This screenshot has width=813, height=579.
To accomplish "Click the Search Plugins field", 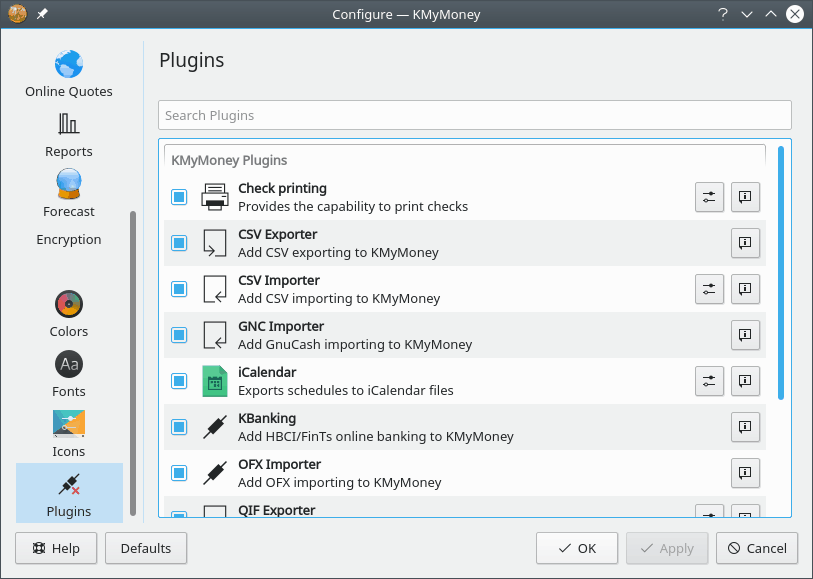I will (x=475, y=115).
